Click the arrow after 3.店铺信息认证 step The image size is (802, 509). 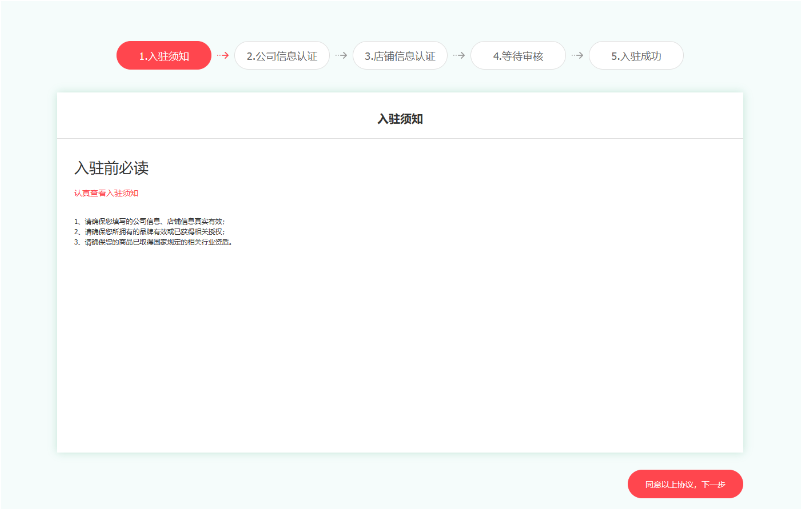(x=459, y=55)
